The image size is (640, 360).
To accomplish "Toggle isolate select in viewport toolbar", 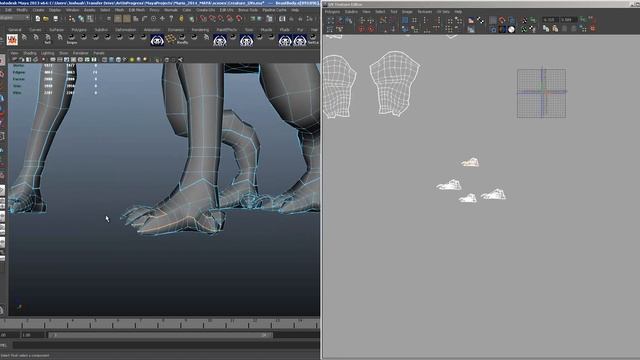I will click(x=157, y=59).
